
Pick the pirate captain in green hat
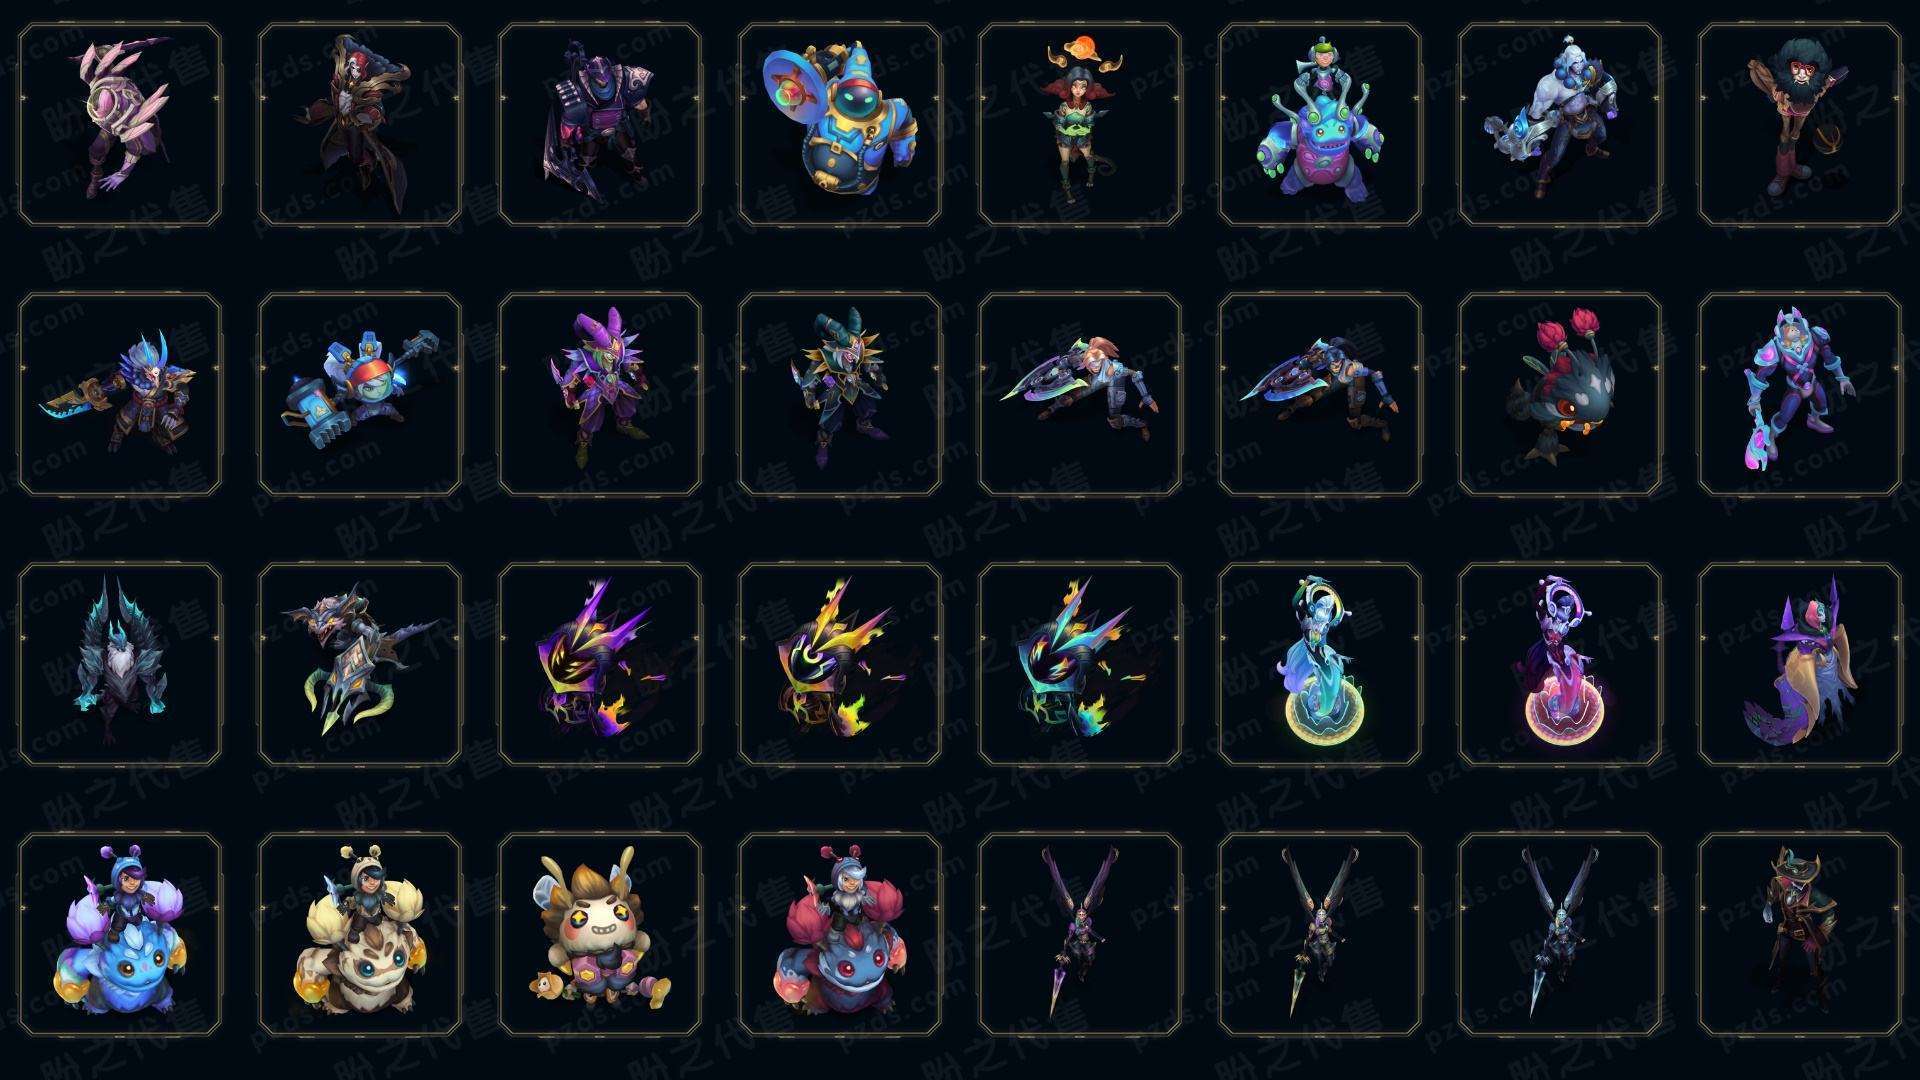1799,934
